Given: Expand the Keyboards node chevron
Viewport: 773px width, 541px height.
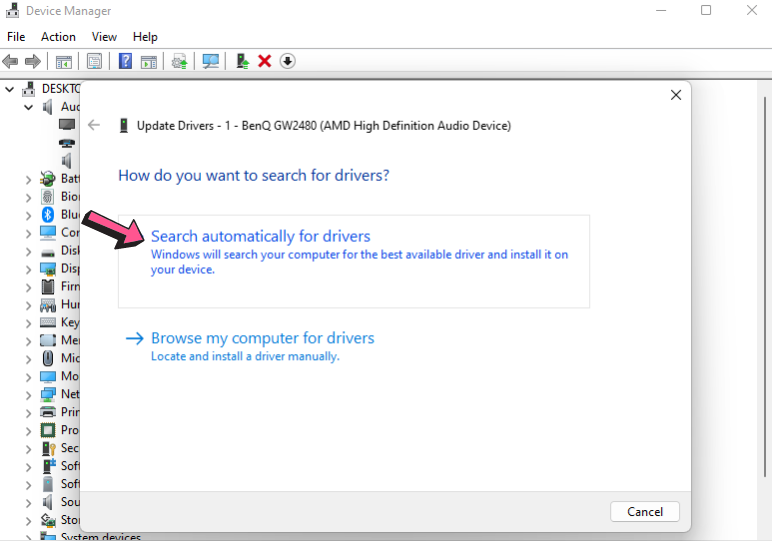Looking at the screenshot, I should 29,323.
